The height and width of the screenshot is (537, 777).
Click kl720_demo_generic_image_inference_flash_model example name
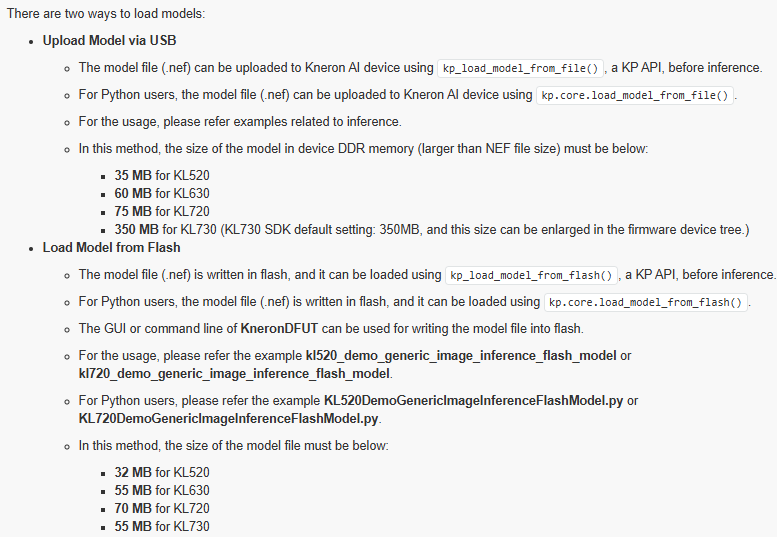click(234, 374)
